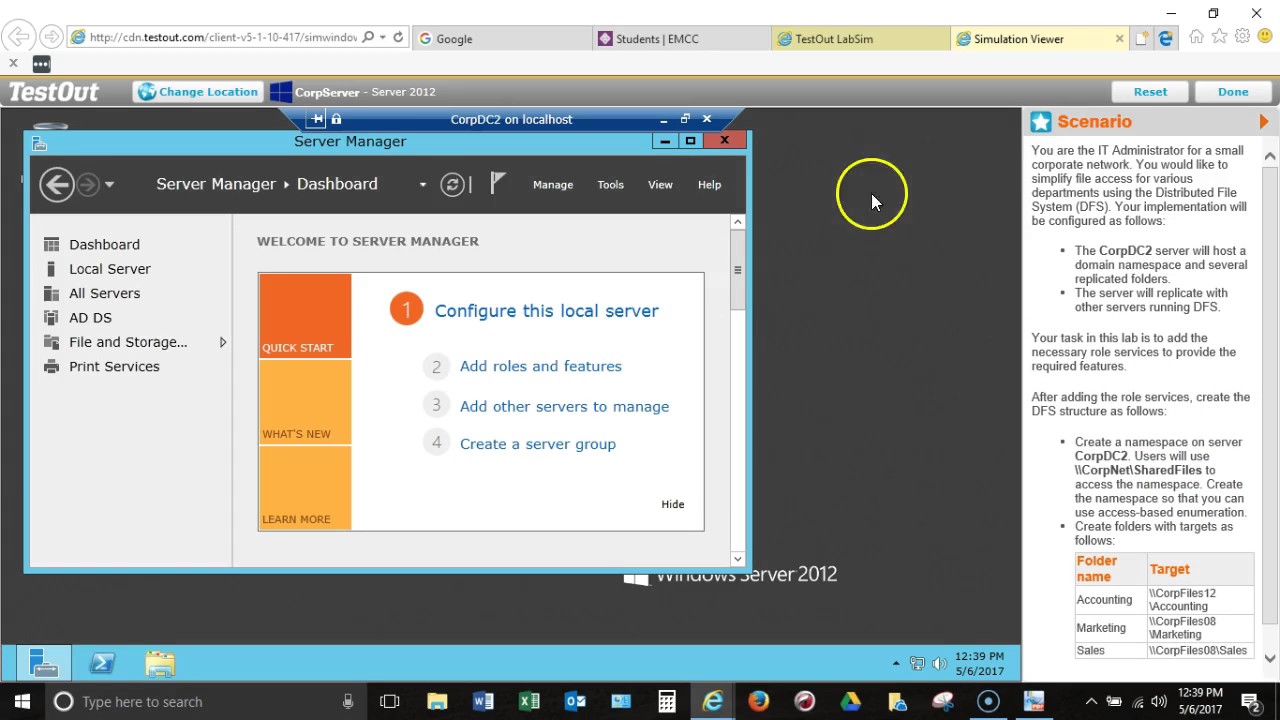Open browser settings gear

pos(1242,37)
